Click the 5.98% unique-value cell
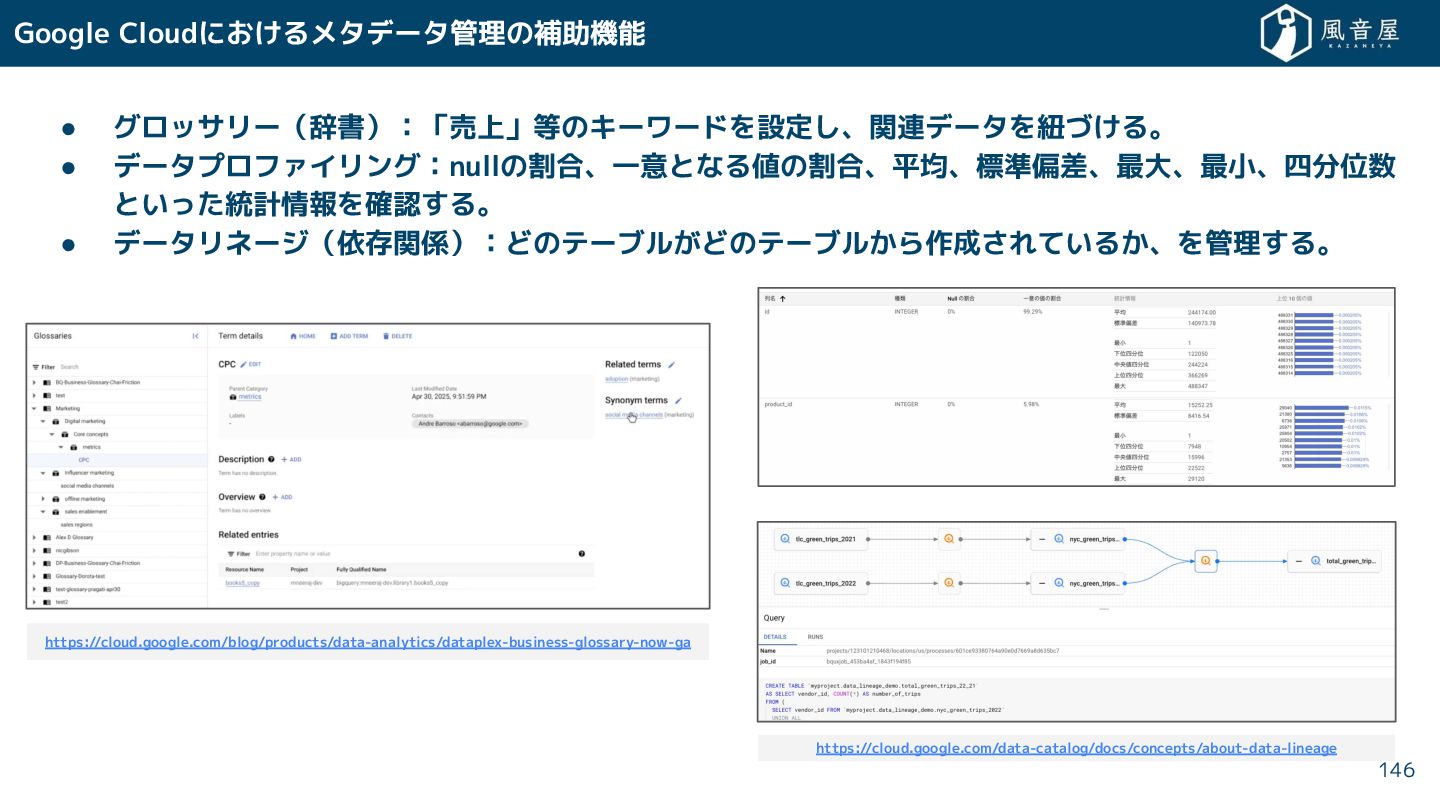Screen dimensions: 1440x810 [1032, 404]
